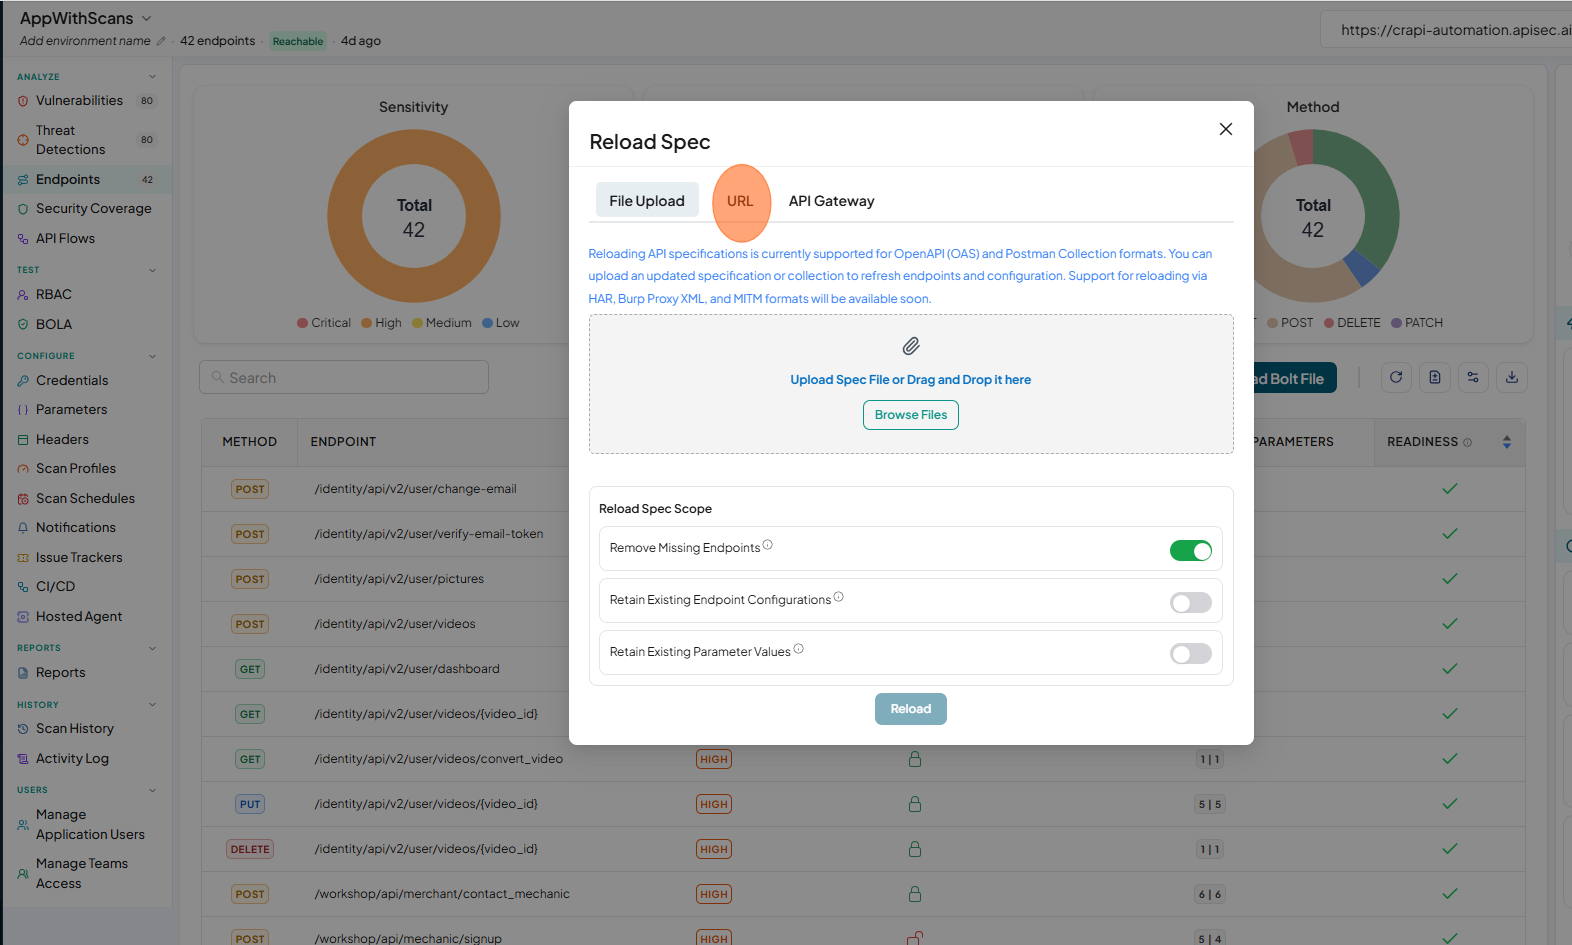Collapse the REPORTS sidebar section

[153, 648]
